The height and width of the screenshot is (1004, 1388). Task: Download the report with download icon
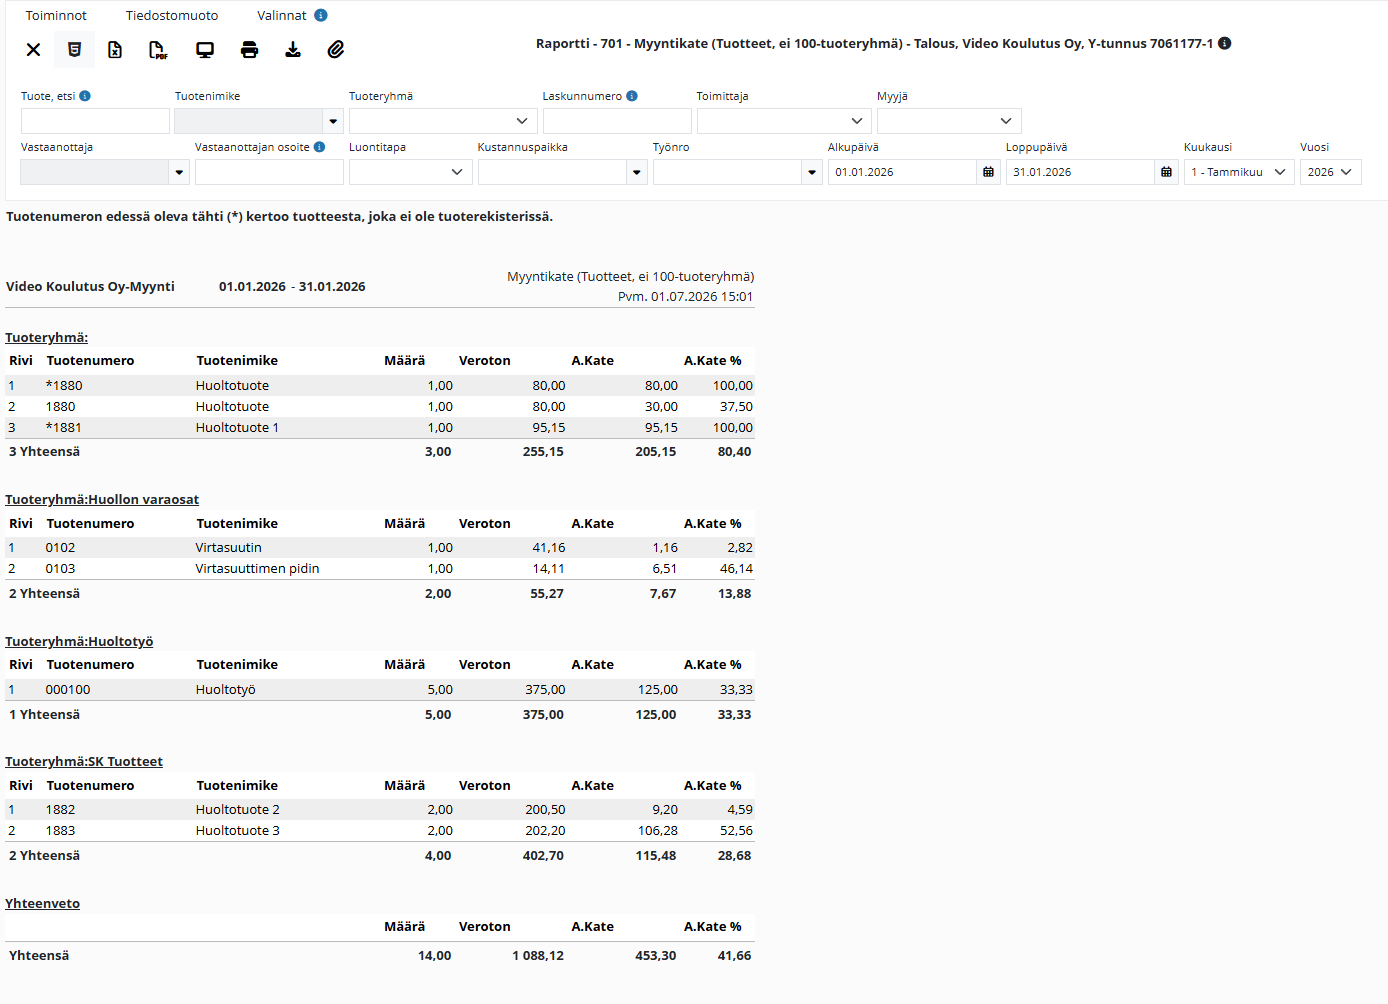point(293,49)
